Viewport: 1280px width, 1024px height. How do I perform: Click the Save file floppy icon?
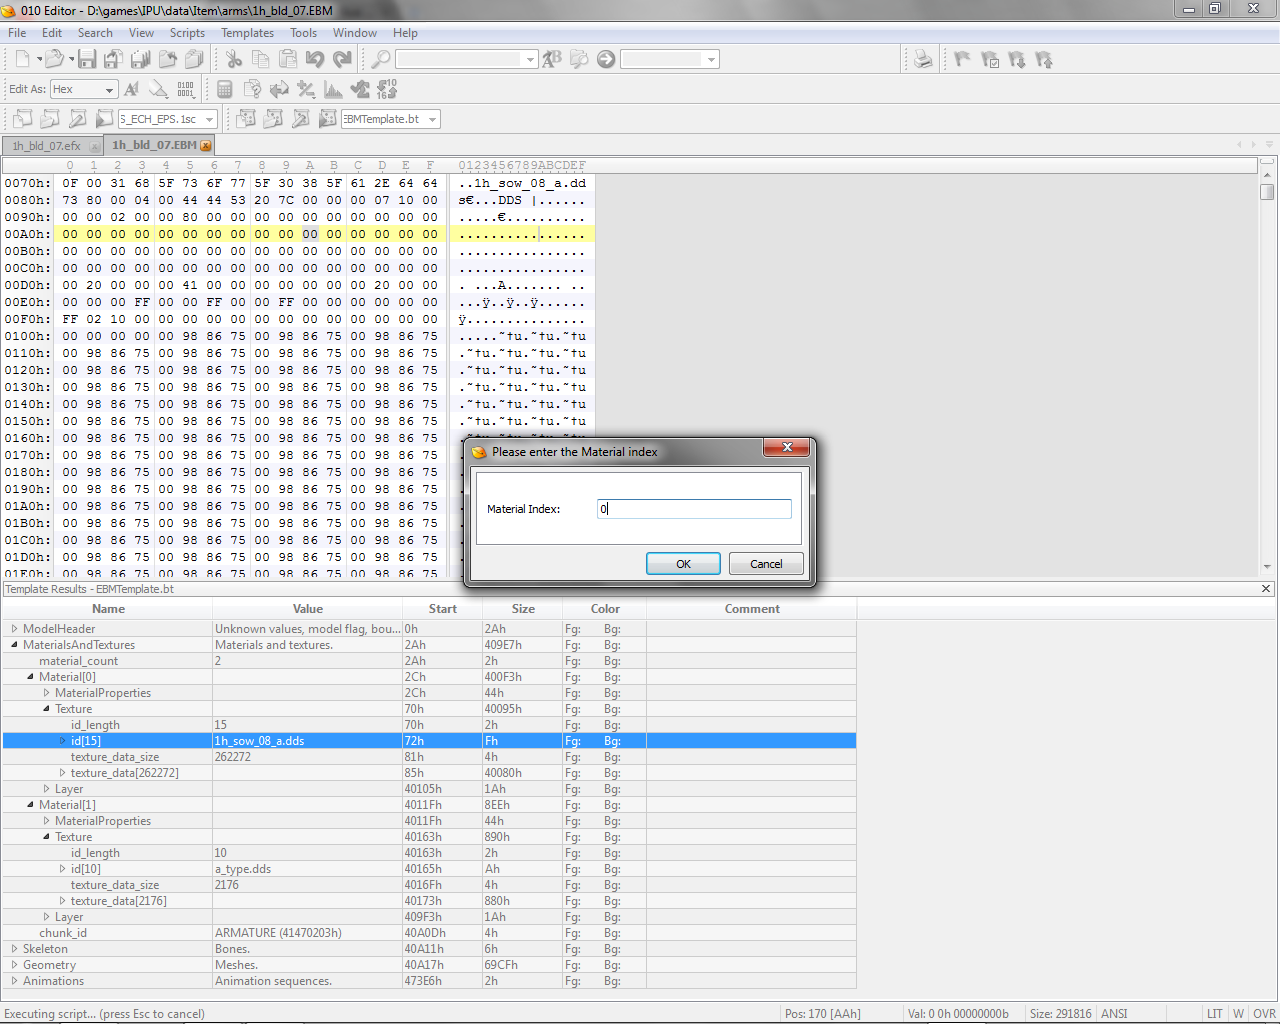pos(87,59)
